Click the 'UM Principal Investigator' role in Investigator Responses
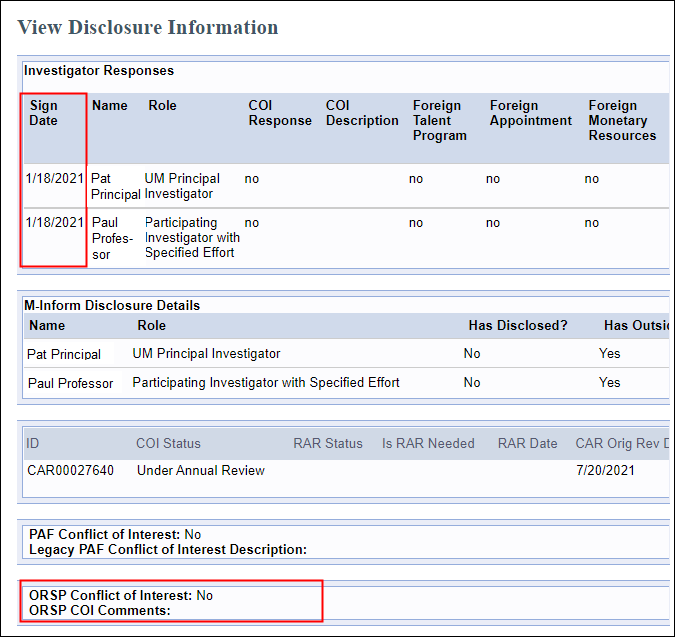675x637 pixels. click(182, 186)
